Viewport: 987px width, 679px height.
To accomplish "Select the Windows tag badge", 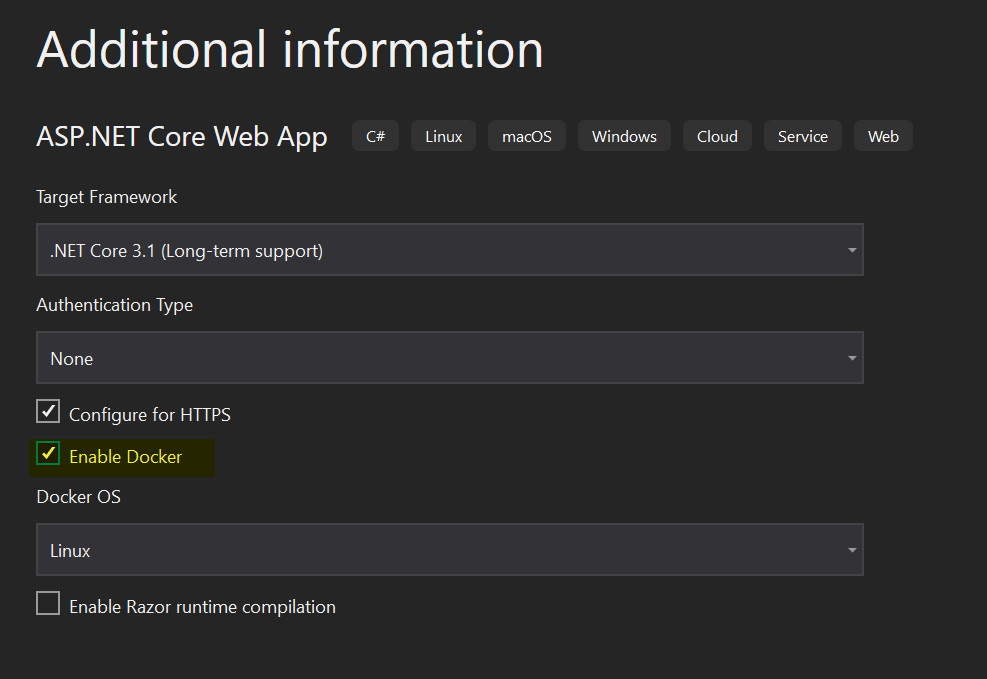I will click(x=624, y=136).
